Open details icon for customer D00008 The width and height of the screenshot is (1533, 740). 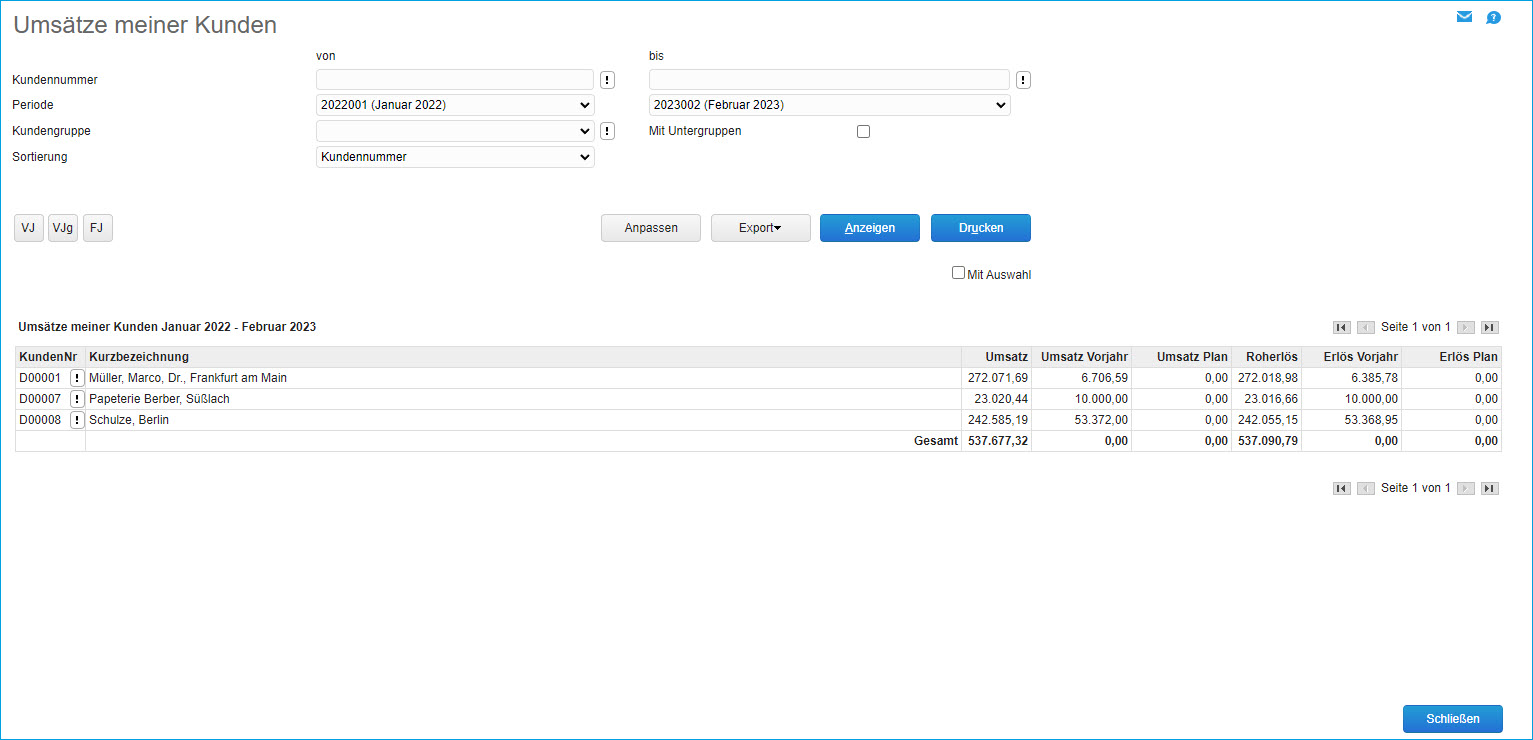(x=77, y=420)
